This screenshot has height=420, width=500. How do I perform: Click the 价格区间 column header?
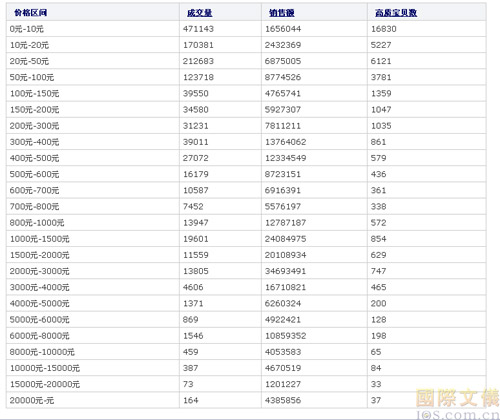[31, 13]
